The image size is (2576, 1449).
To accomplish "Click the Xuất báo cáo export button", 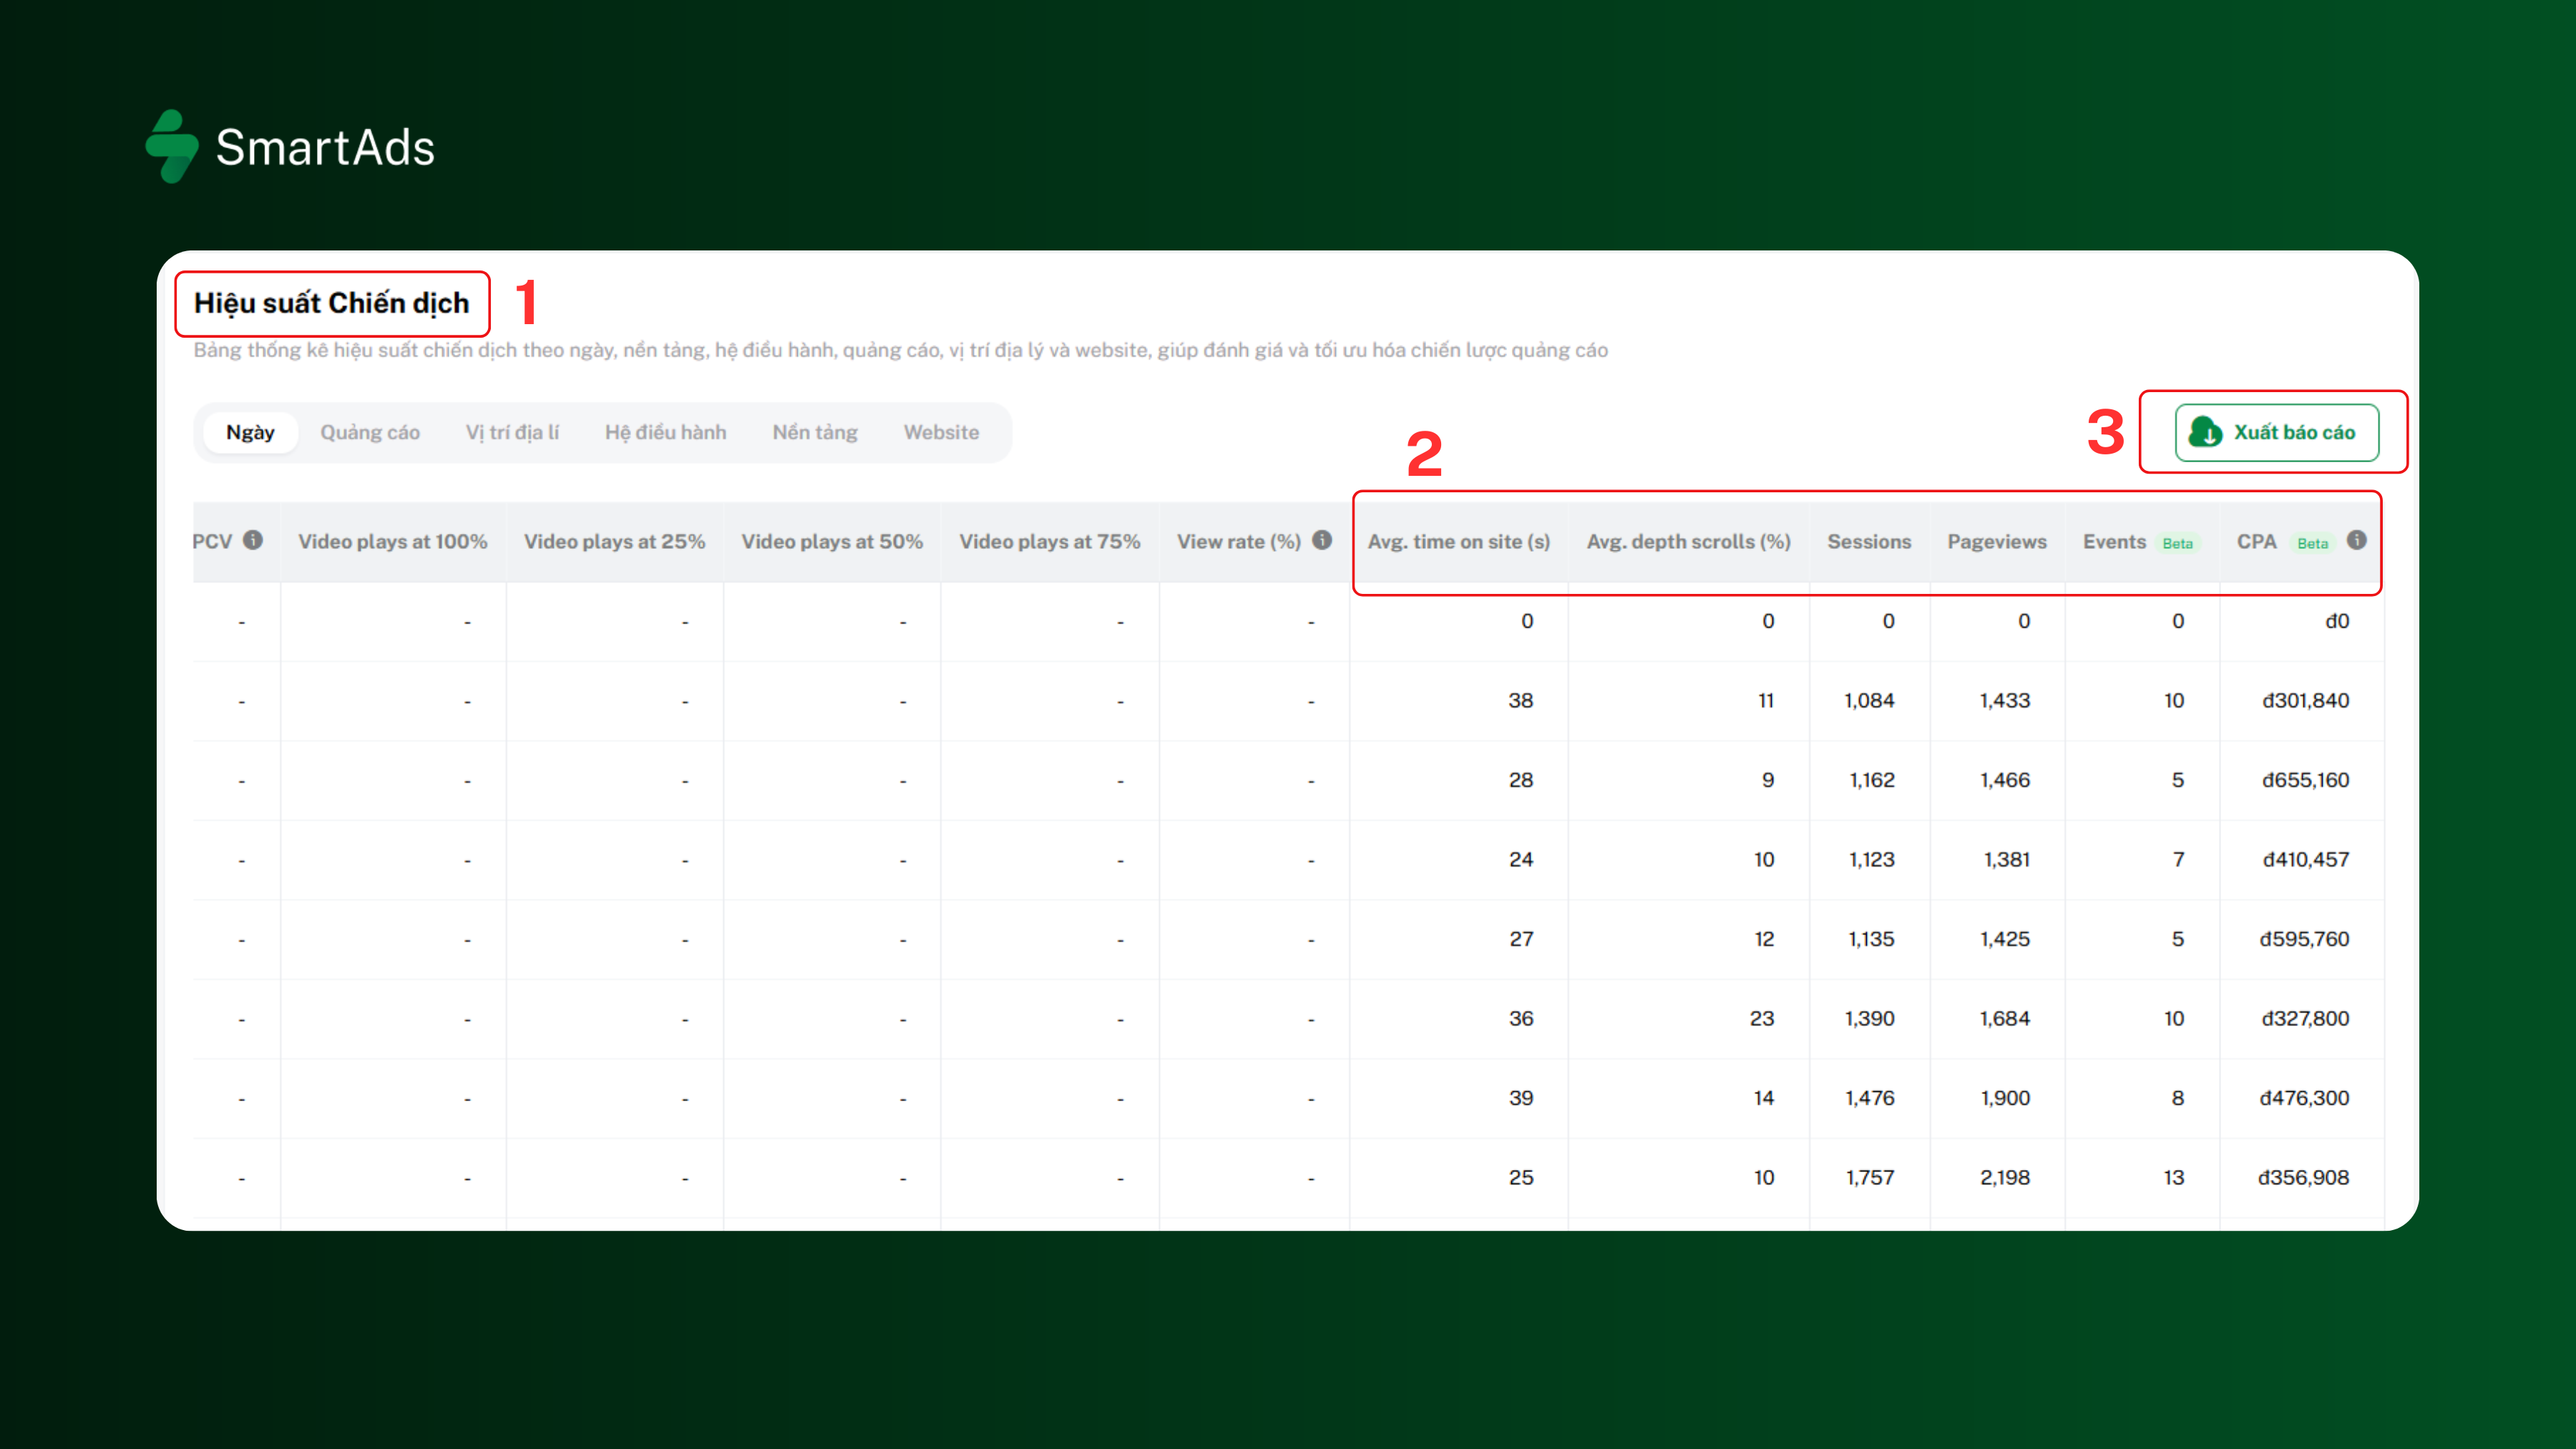I will pos(2277,432).
